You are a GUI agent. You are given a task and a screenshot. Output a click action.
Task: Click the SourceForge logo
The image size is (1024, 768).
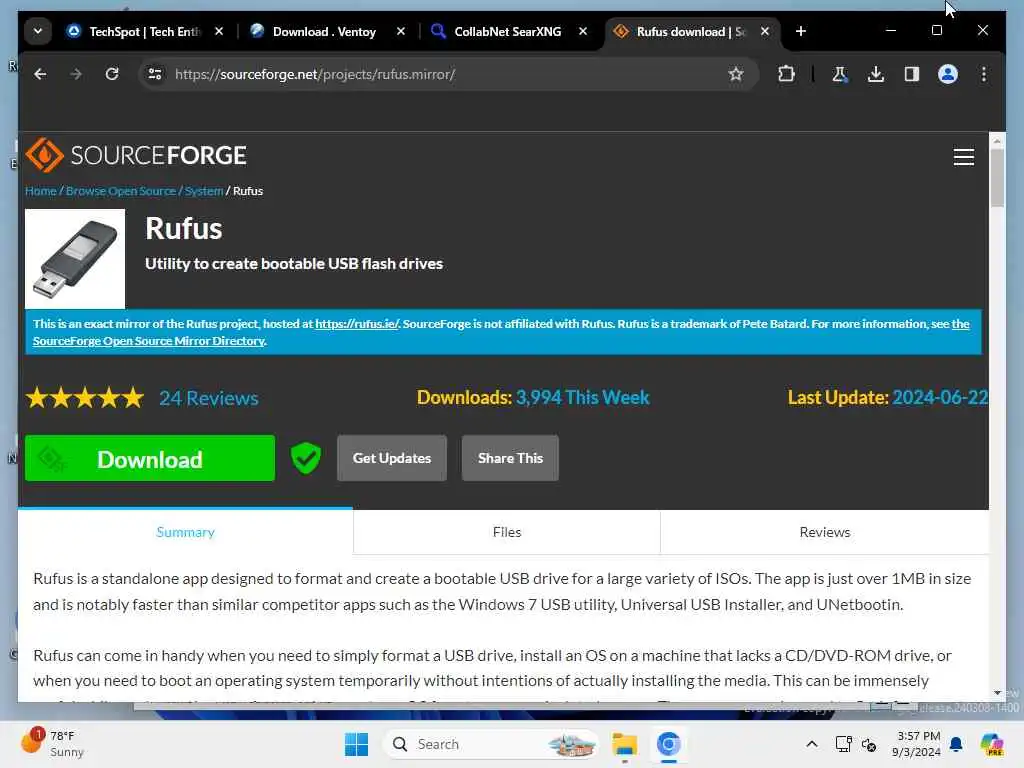click(x=136, y=155)
